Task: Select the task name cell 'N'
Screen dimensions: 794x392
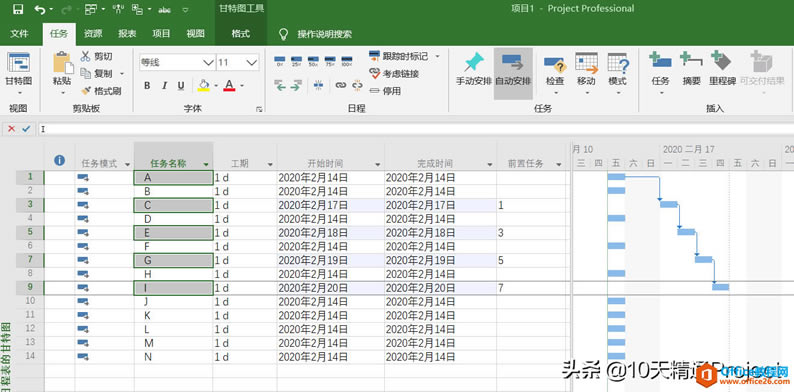Action: pyautogui.click(x=174, y=357)
